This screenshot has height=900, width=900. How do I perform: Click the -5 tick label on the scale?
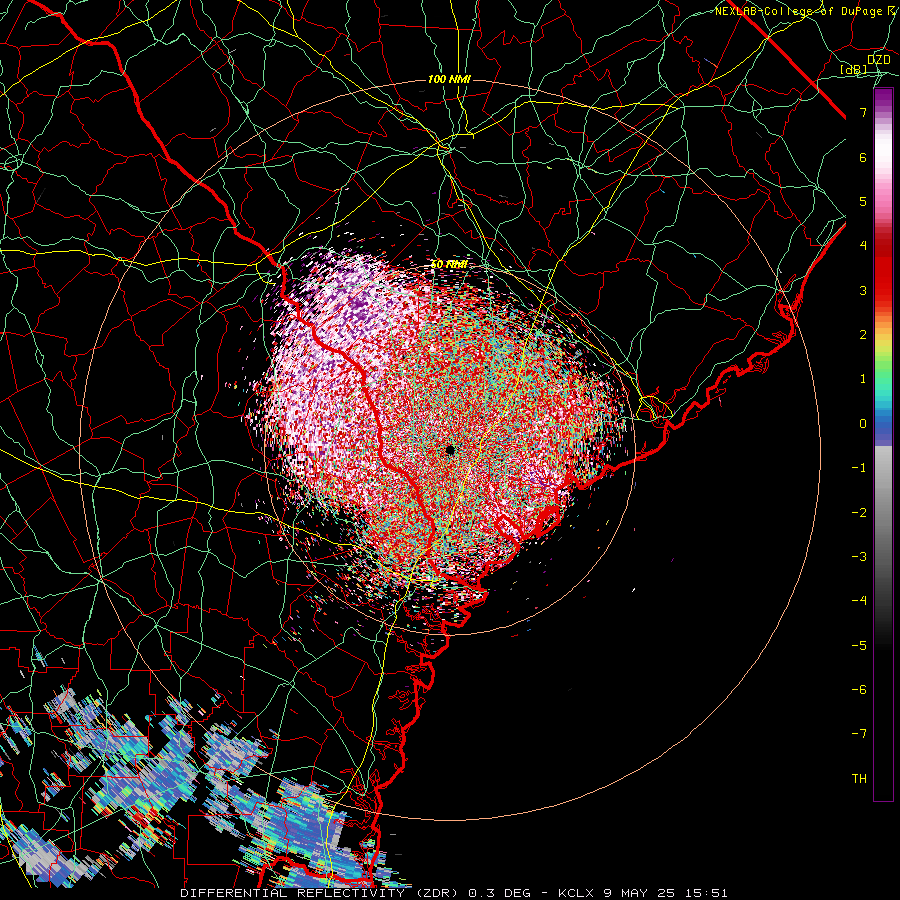coord(859,646)
